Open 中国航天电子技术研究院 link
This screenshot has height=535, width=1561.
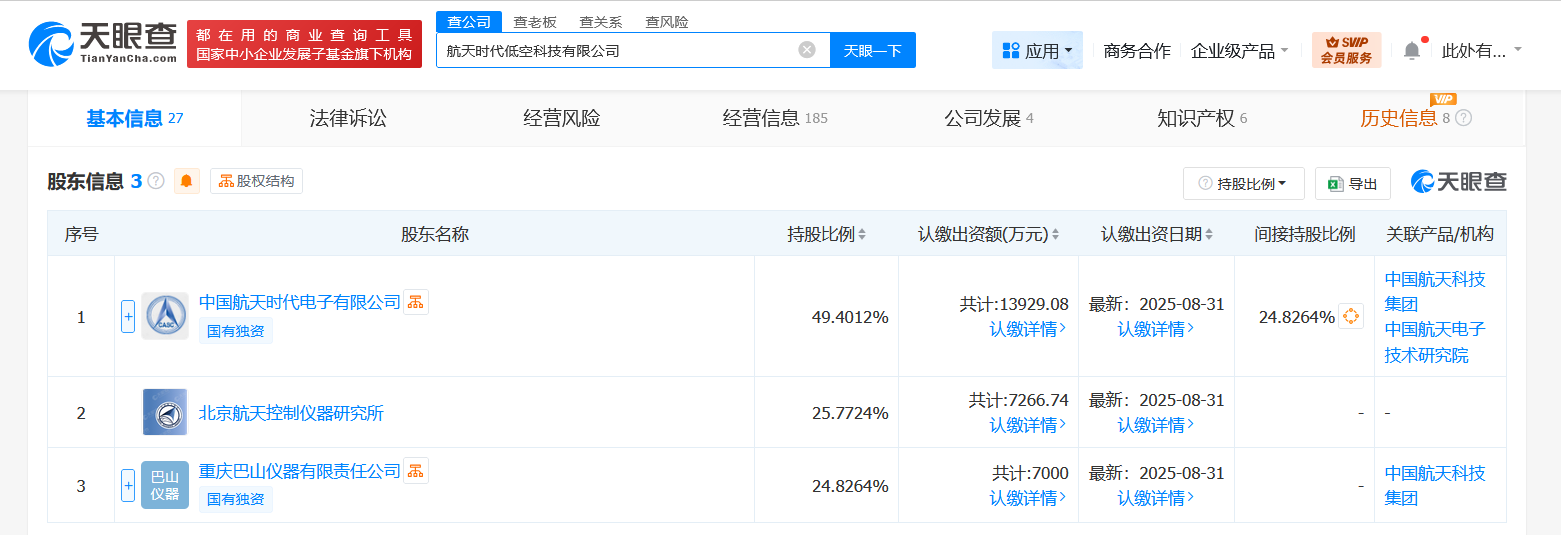(1435, 342)
